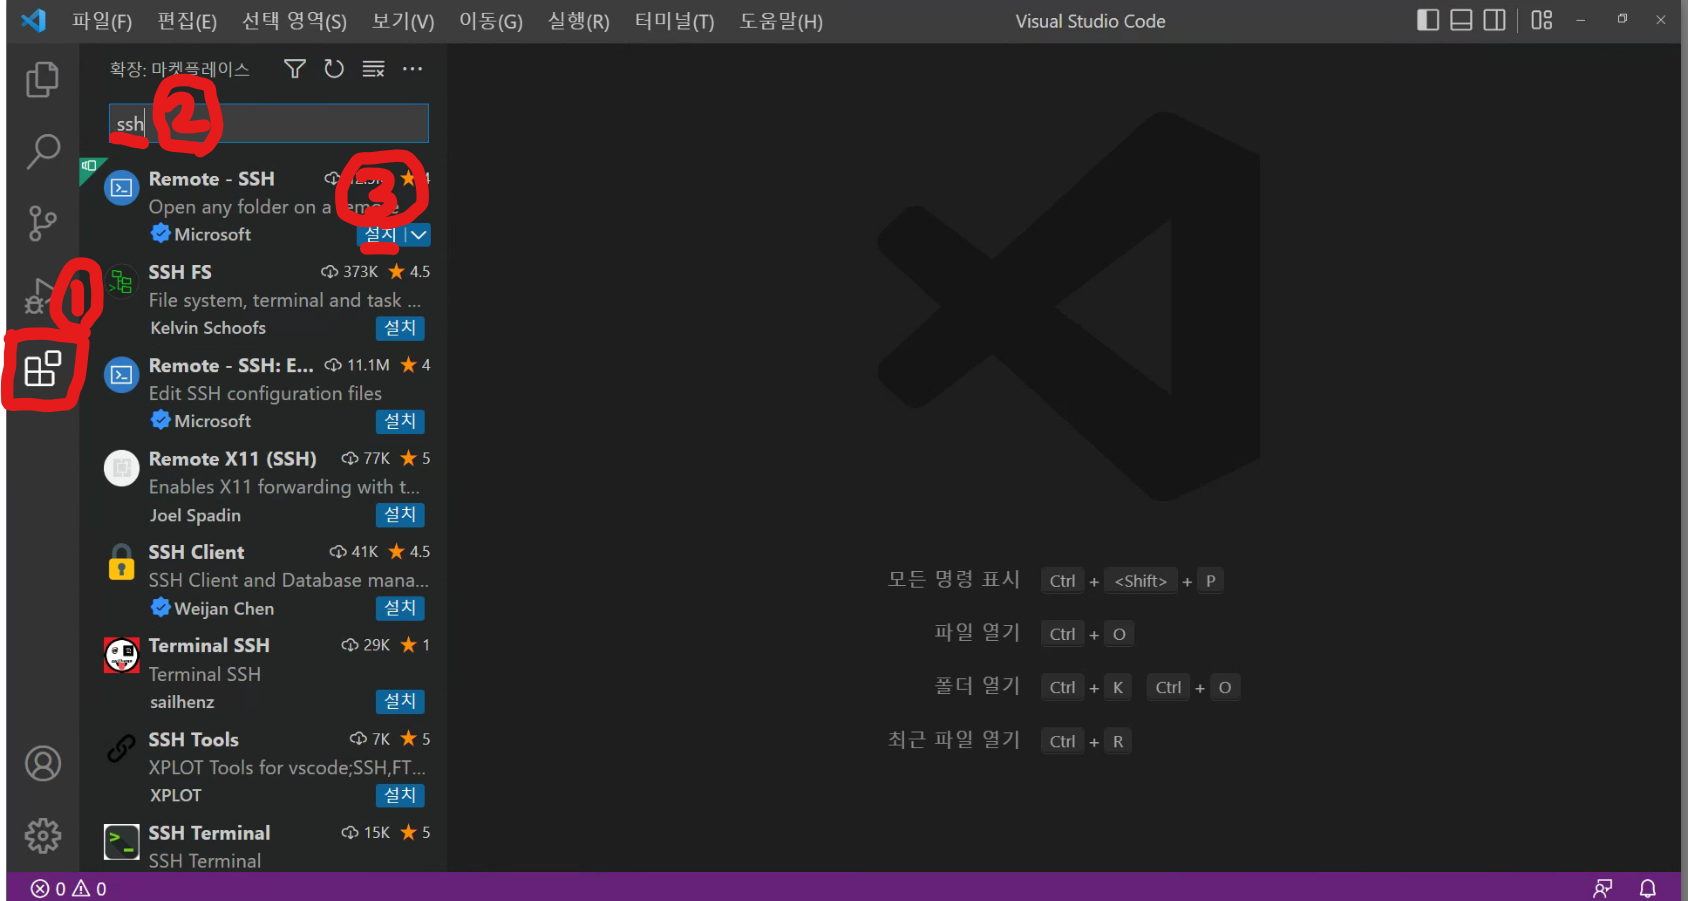Select the 'SSH Tools' extension title
This screenshot has height=901, width=1688.
coord(193,739)
